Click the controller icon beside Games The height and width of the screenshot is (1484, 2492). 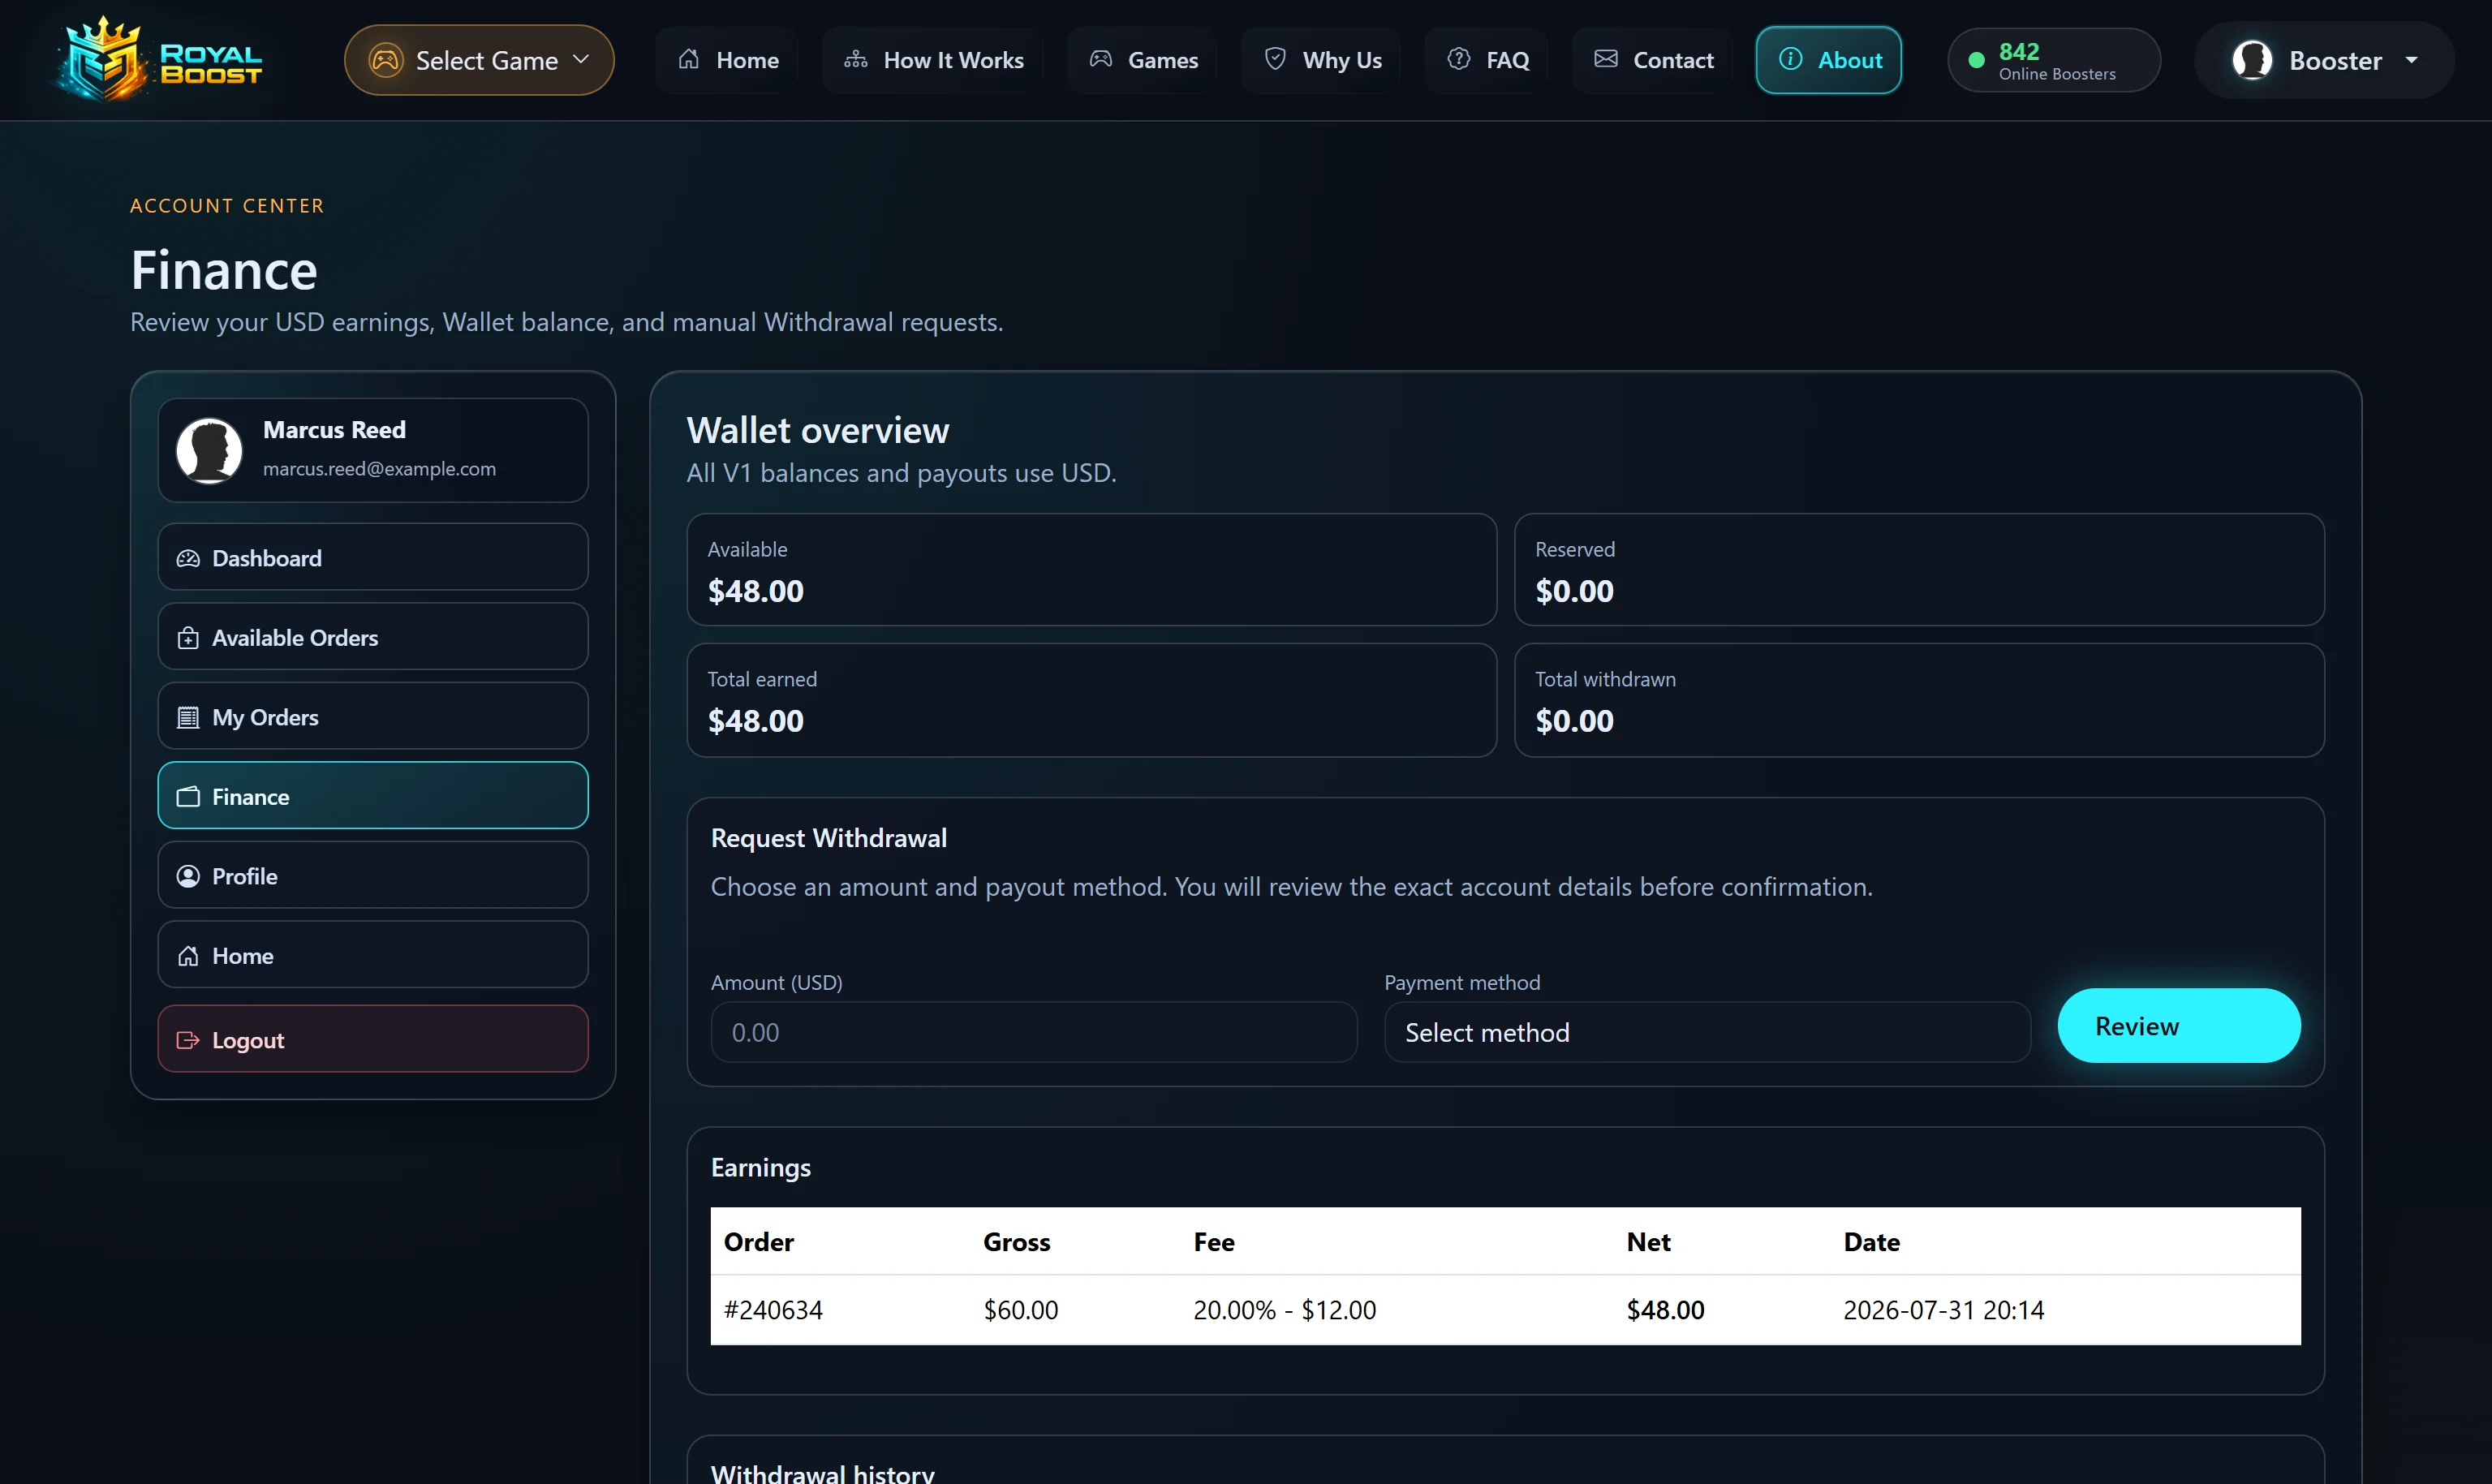pyautogui.click(x=1101, y=59)
